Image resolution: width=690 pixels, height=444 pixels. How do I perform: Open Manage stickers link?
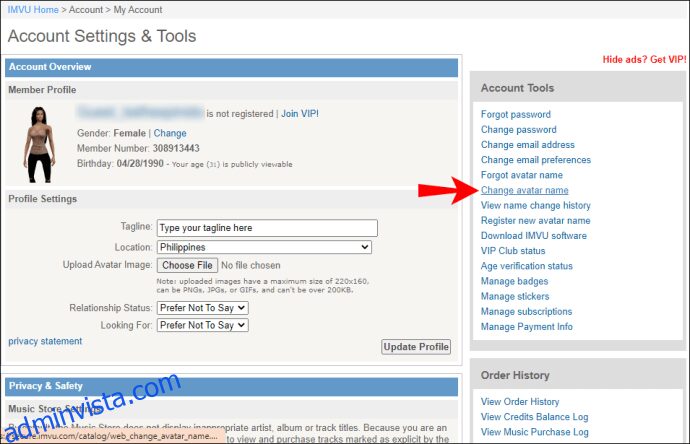515,297
